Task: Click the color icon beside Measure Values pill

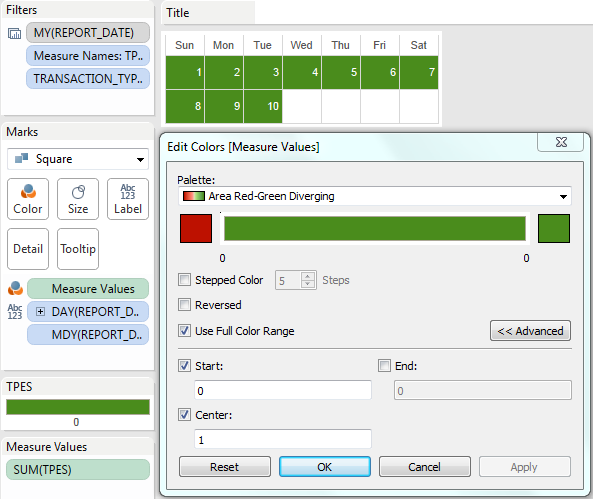Action: pos(15,289)
